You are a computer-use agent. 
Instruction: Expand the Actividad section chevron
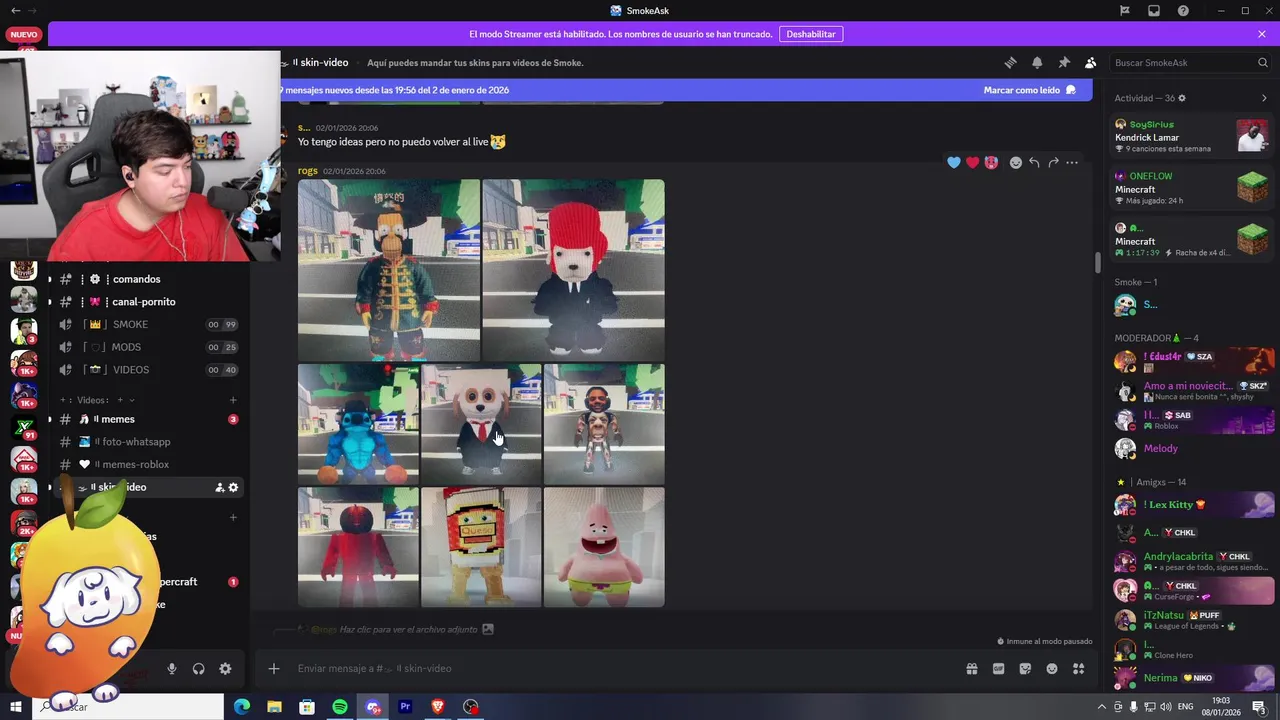[x=1264, y=98]
